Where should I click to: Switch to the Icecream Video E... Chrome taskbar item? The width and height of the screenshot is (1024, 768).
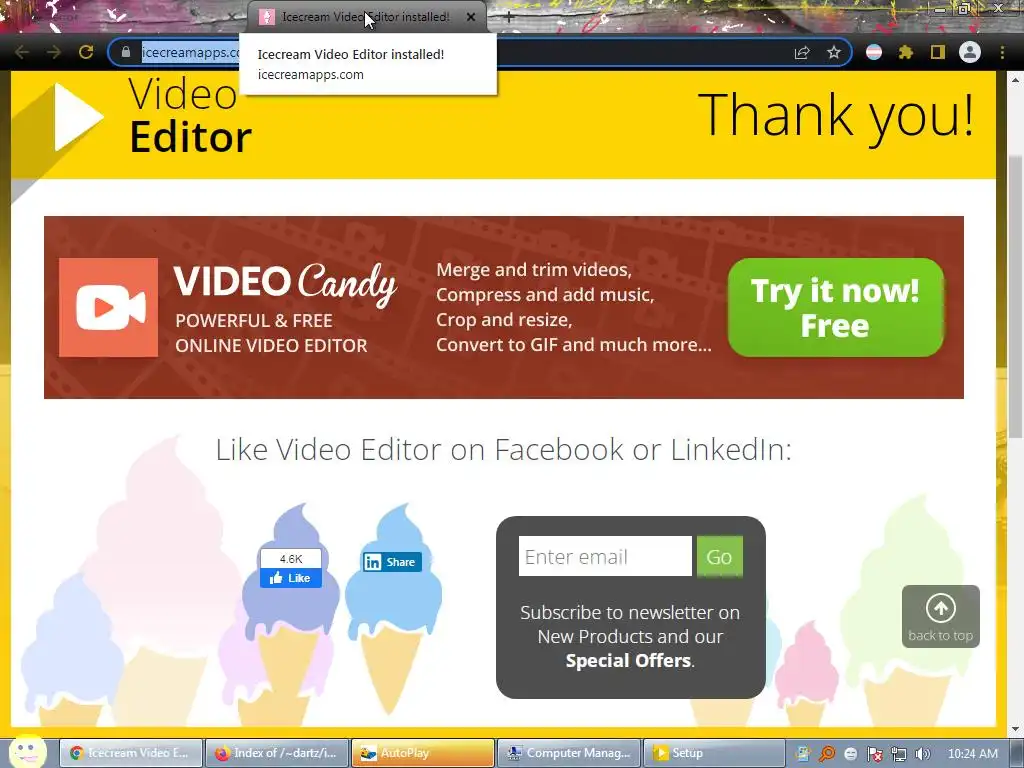131,753
